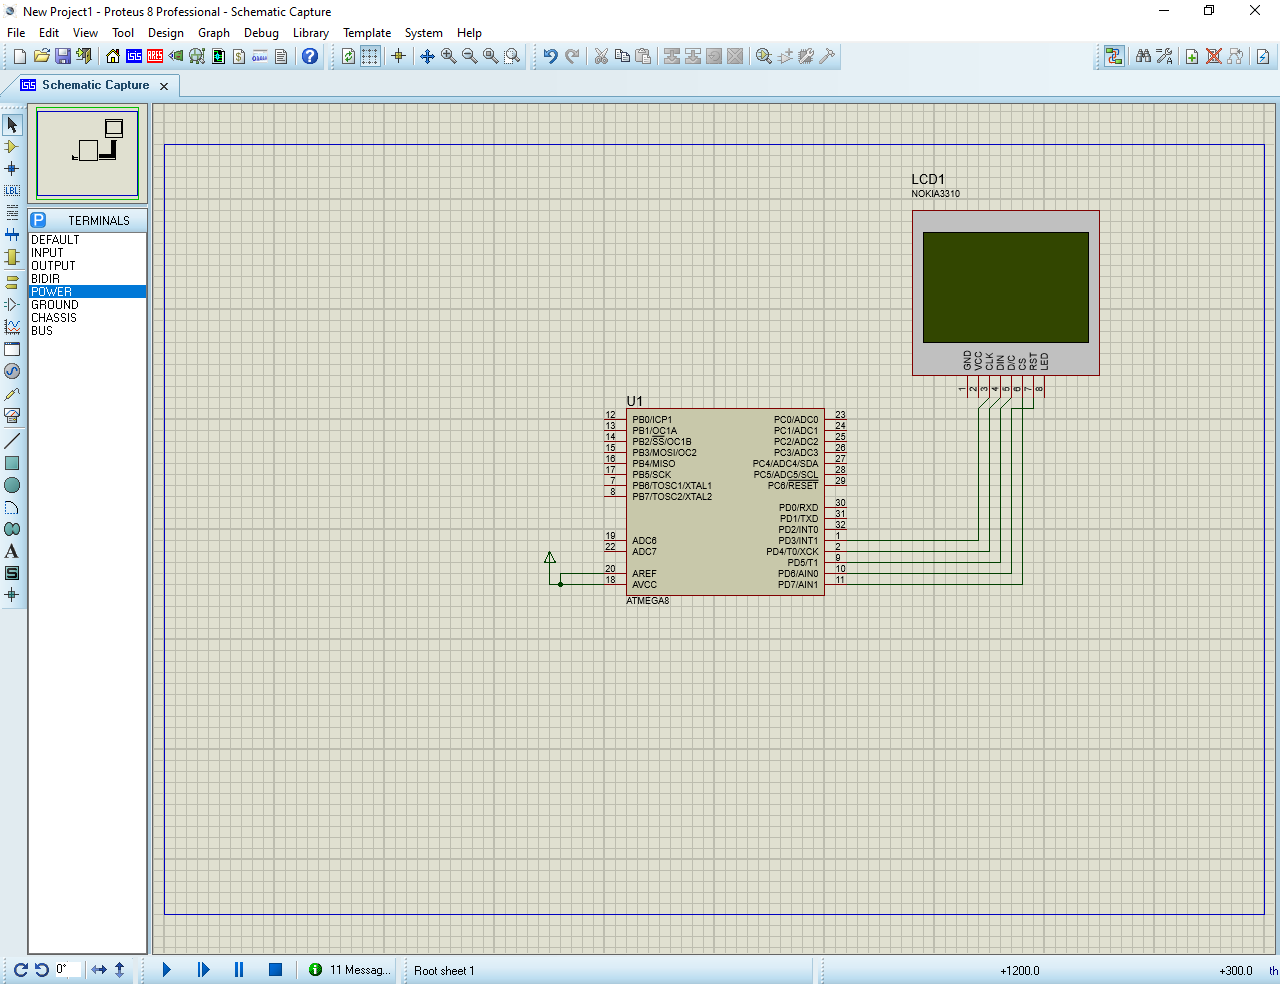Close the Schematic Capture tab
Viewport: 1280px width, 984px height.
[164, 86]
